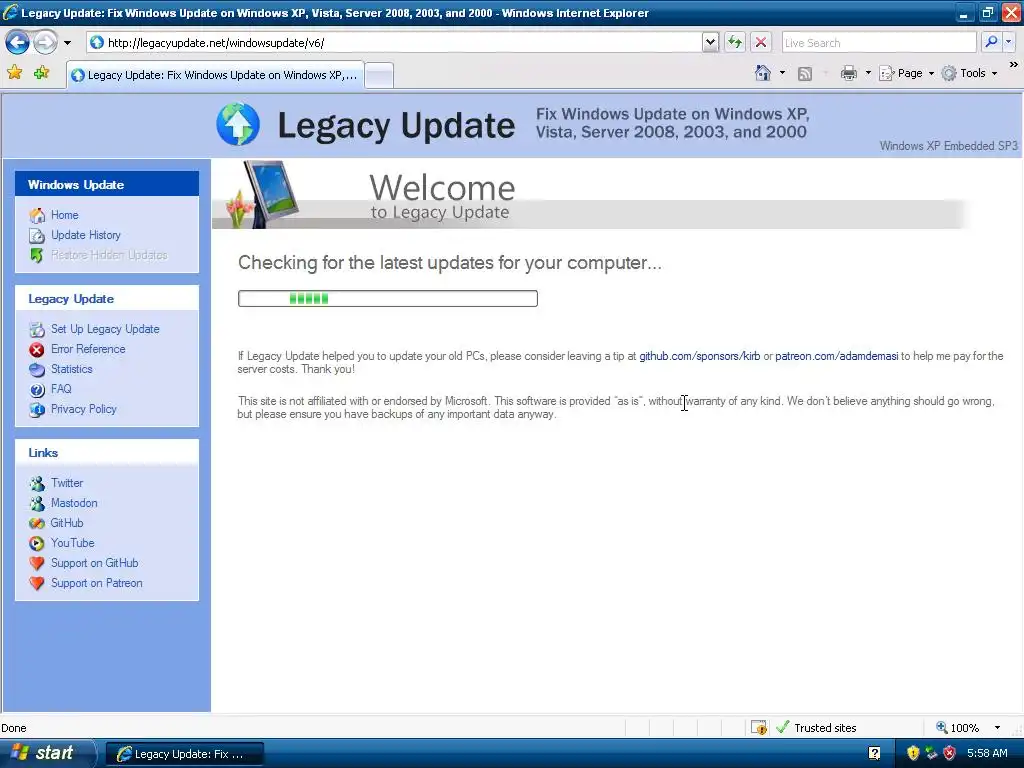Open the FAQ link
Image resolution: width=1024 pixels, height=768 pixels.
61,389
